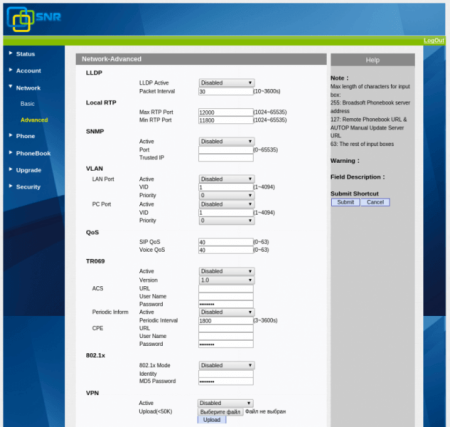Open the 802.1x Mode dropdown
The height and width of the screenshot is (427, 450).
pos(227,365)
